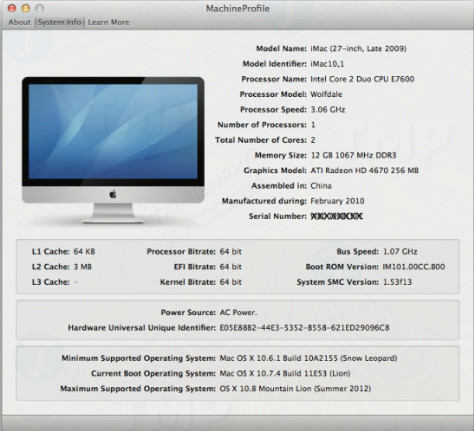Click the text Mac OS X 10.7.4 Build 11E53 (Lion)
This screenshot has width=474, height=431.
[x=285, y=374]
